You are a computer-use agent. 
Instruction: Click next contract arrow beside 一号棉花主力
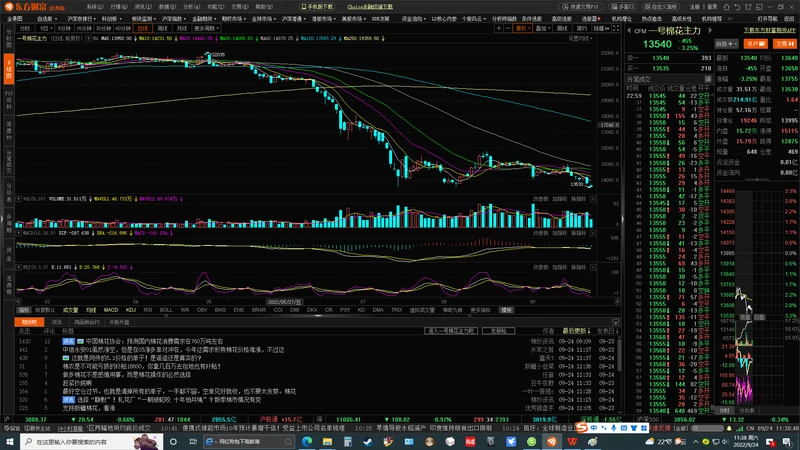[x=710, y=31]
